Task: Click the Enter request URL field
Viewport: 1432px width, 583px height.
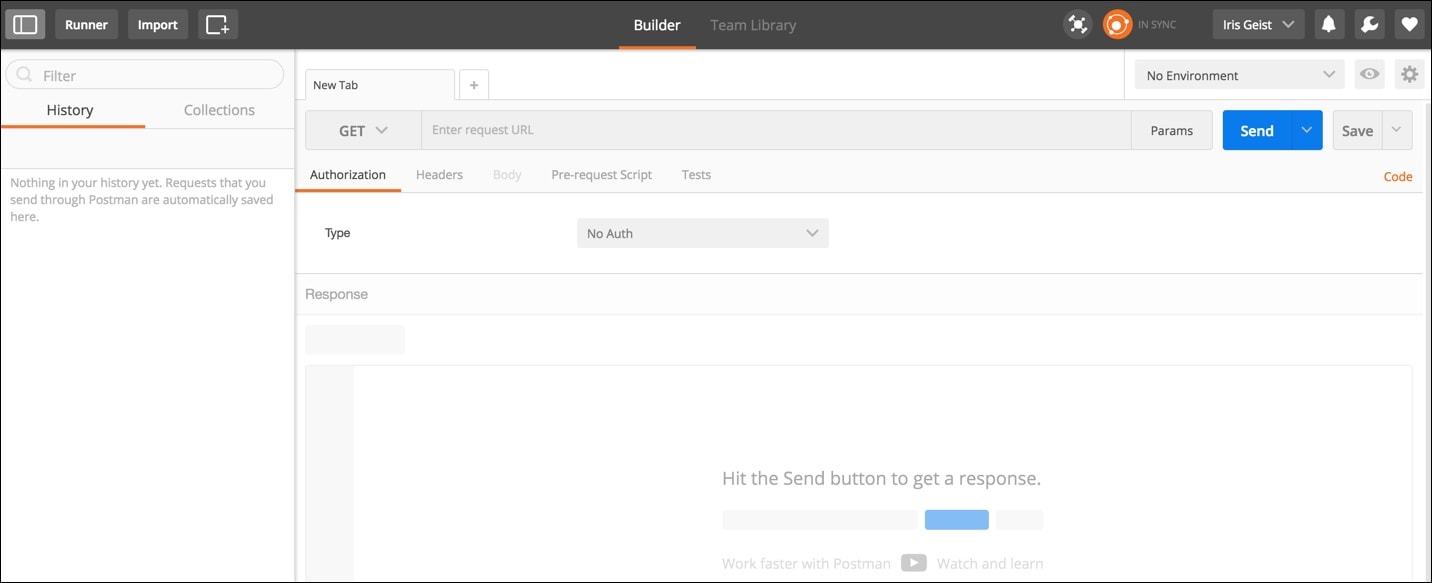Action: click(700, 129)
